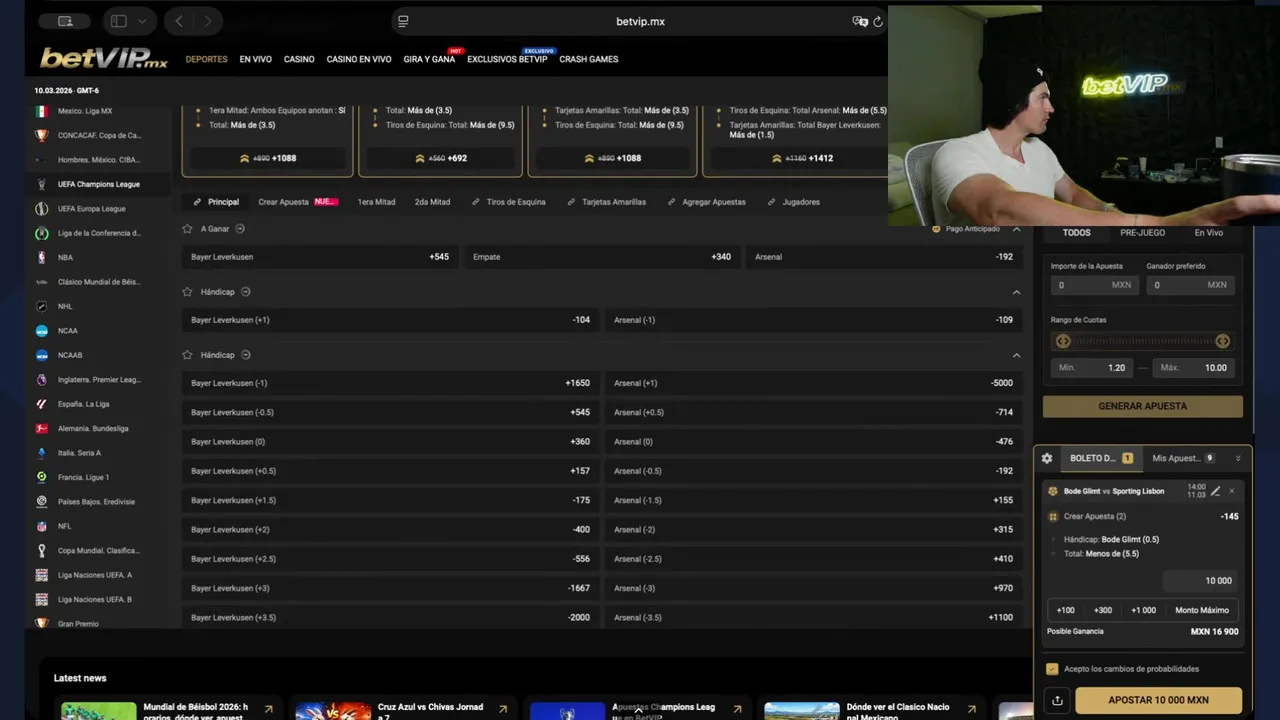The height and width of the screenshot is (720, 1280).
Task: Toggle Acepto los cambios de probabilidades checkbox
Action: (x=1052, y=669)
